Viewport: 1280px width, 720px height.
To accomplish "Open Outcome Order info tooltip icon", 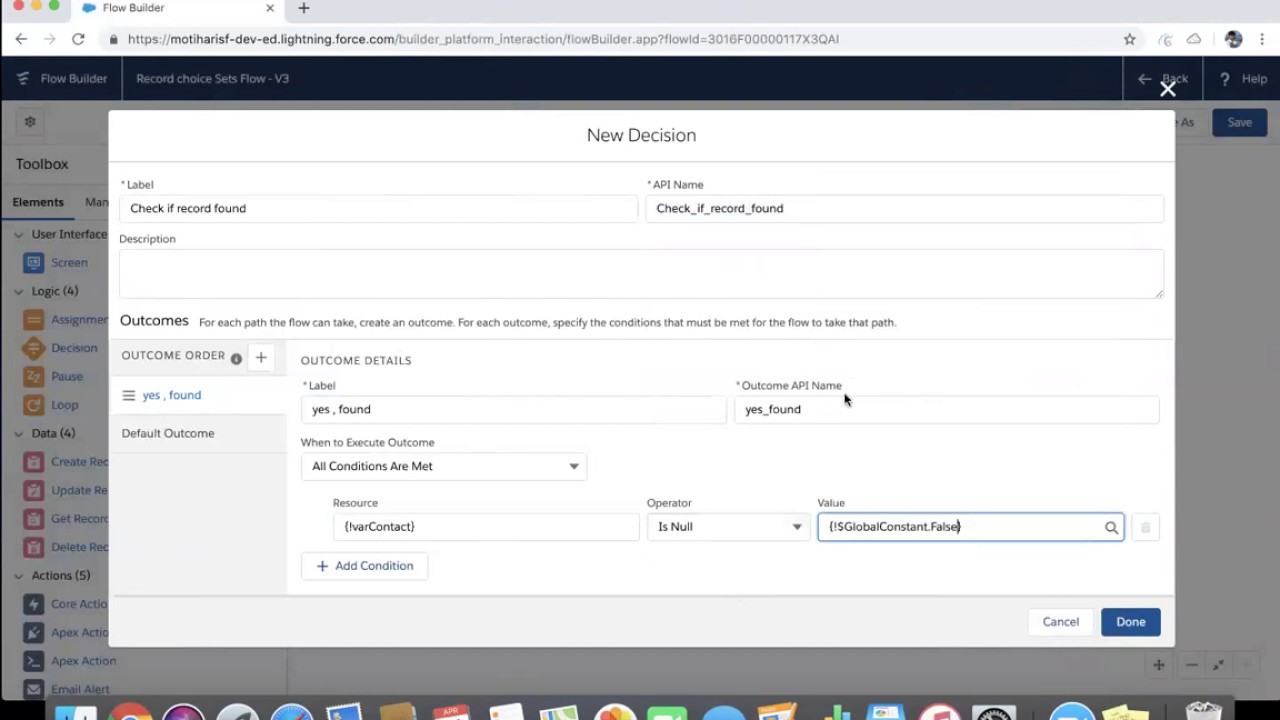I will coord(236,358).
